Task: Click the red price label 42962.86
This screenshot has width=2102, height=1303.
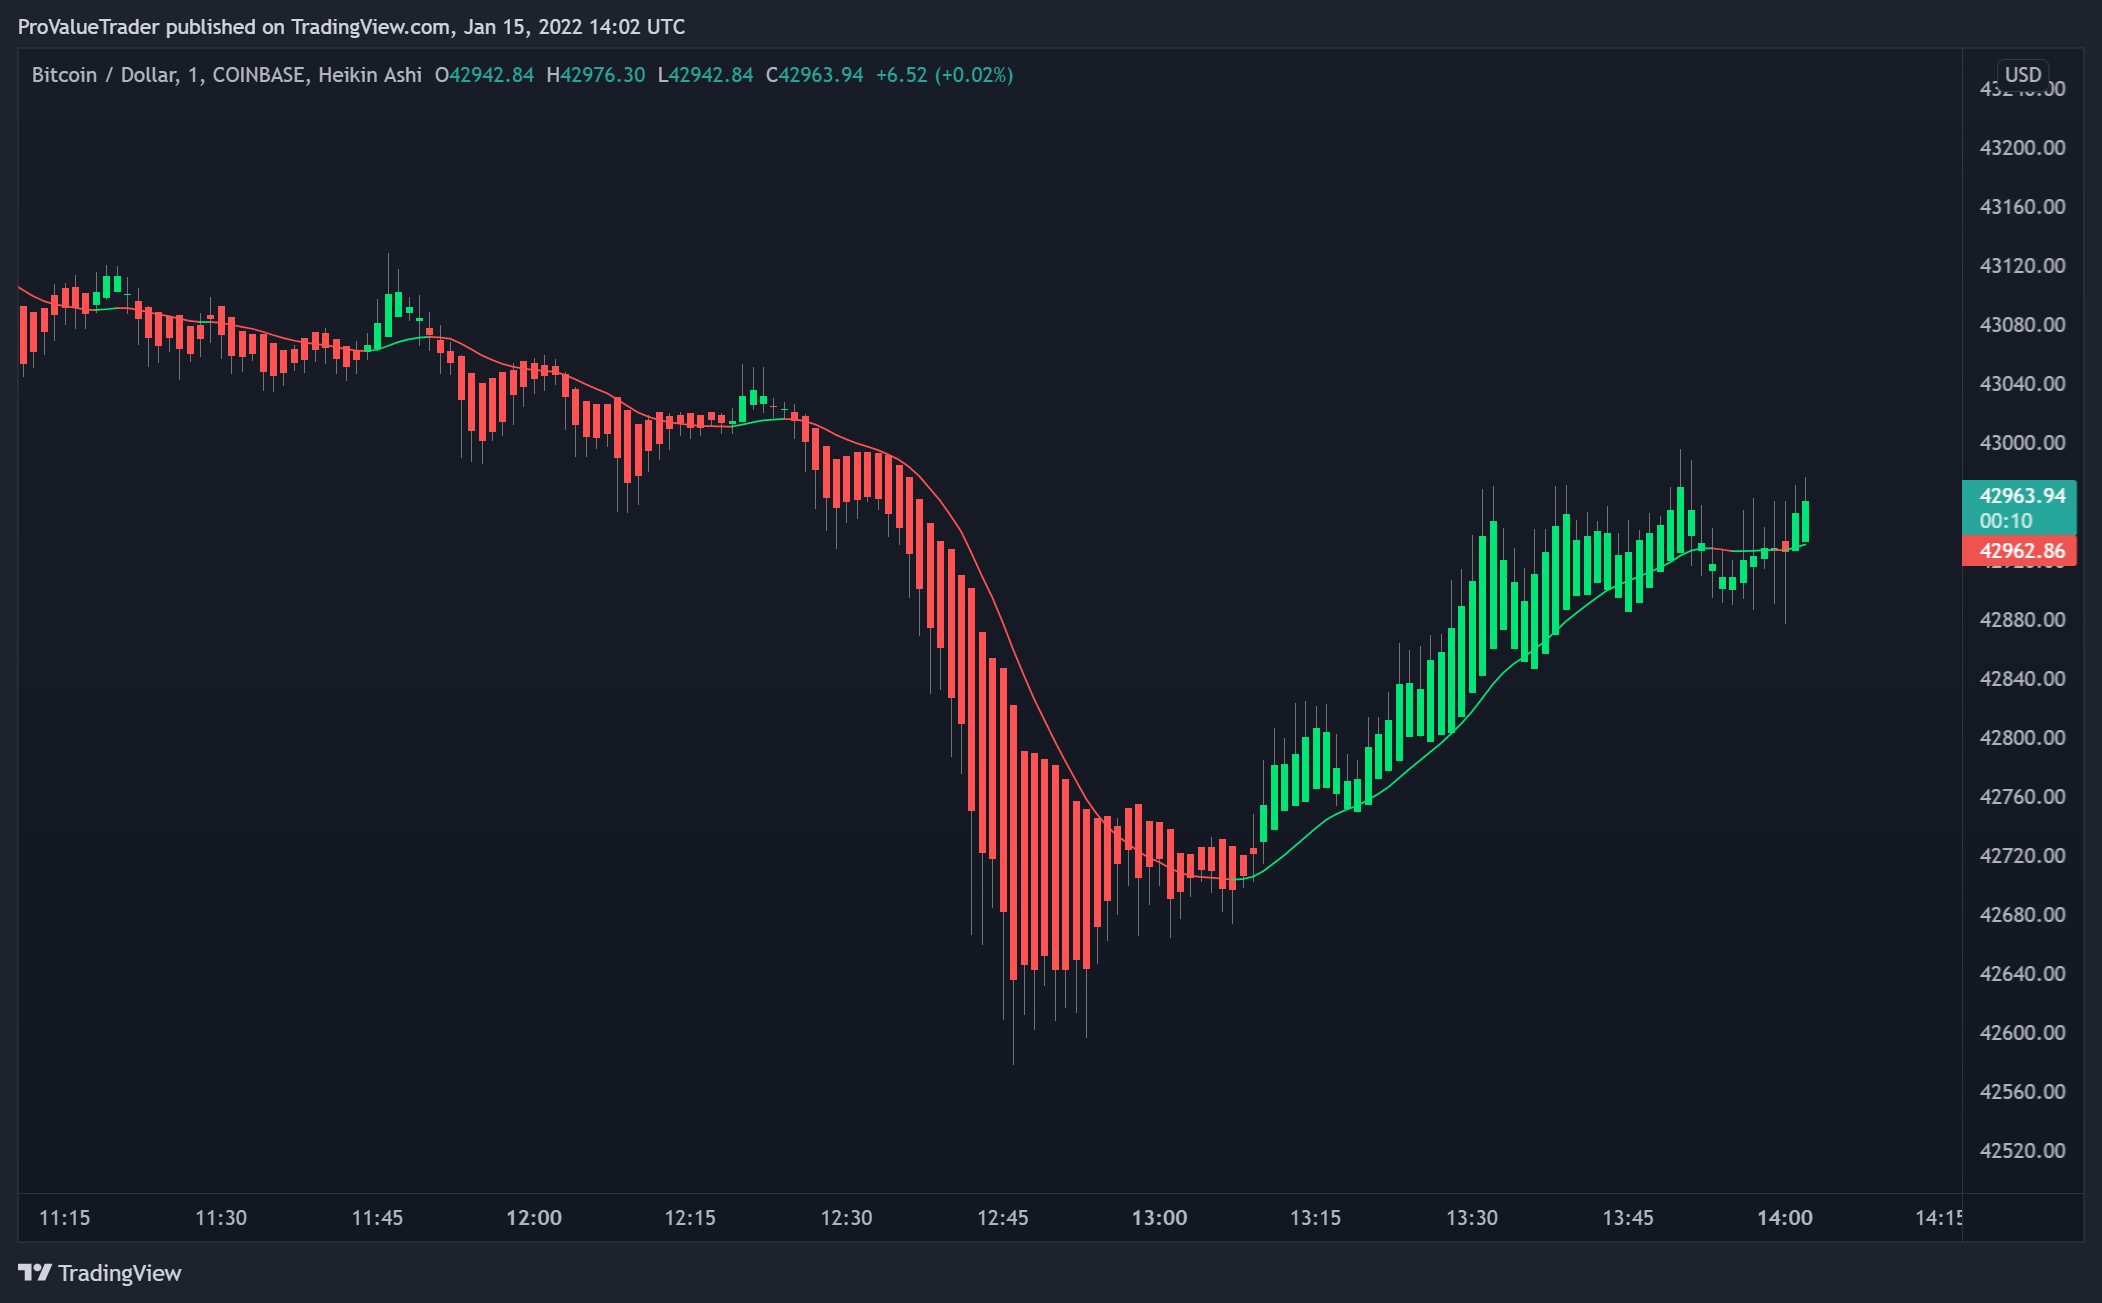Action: (x=2021, y=551)
